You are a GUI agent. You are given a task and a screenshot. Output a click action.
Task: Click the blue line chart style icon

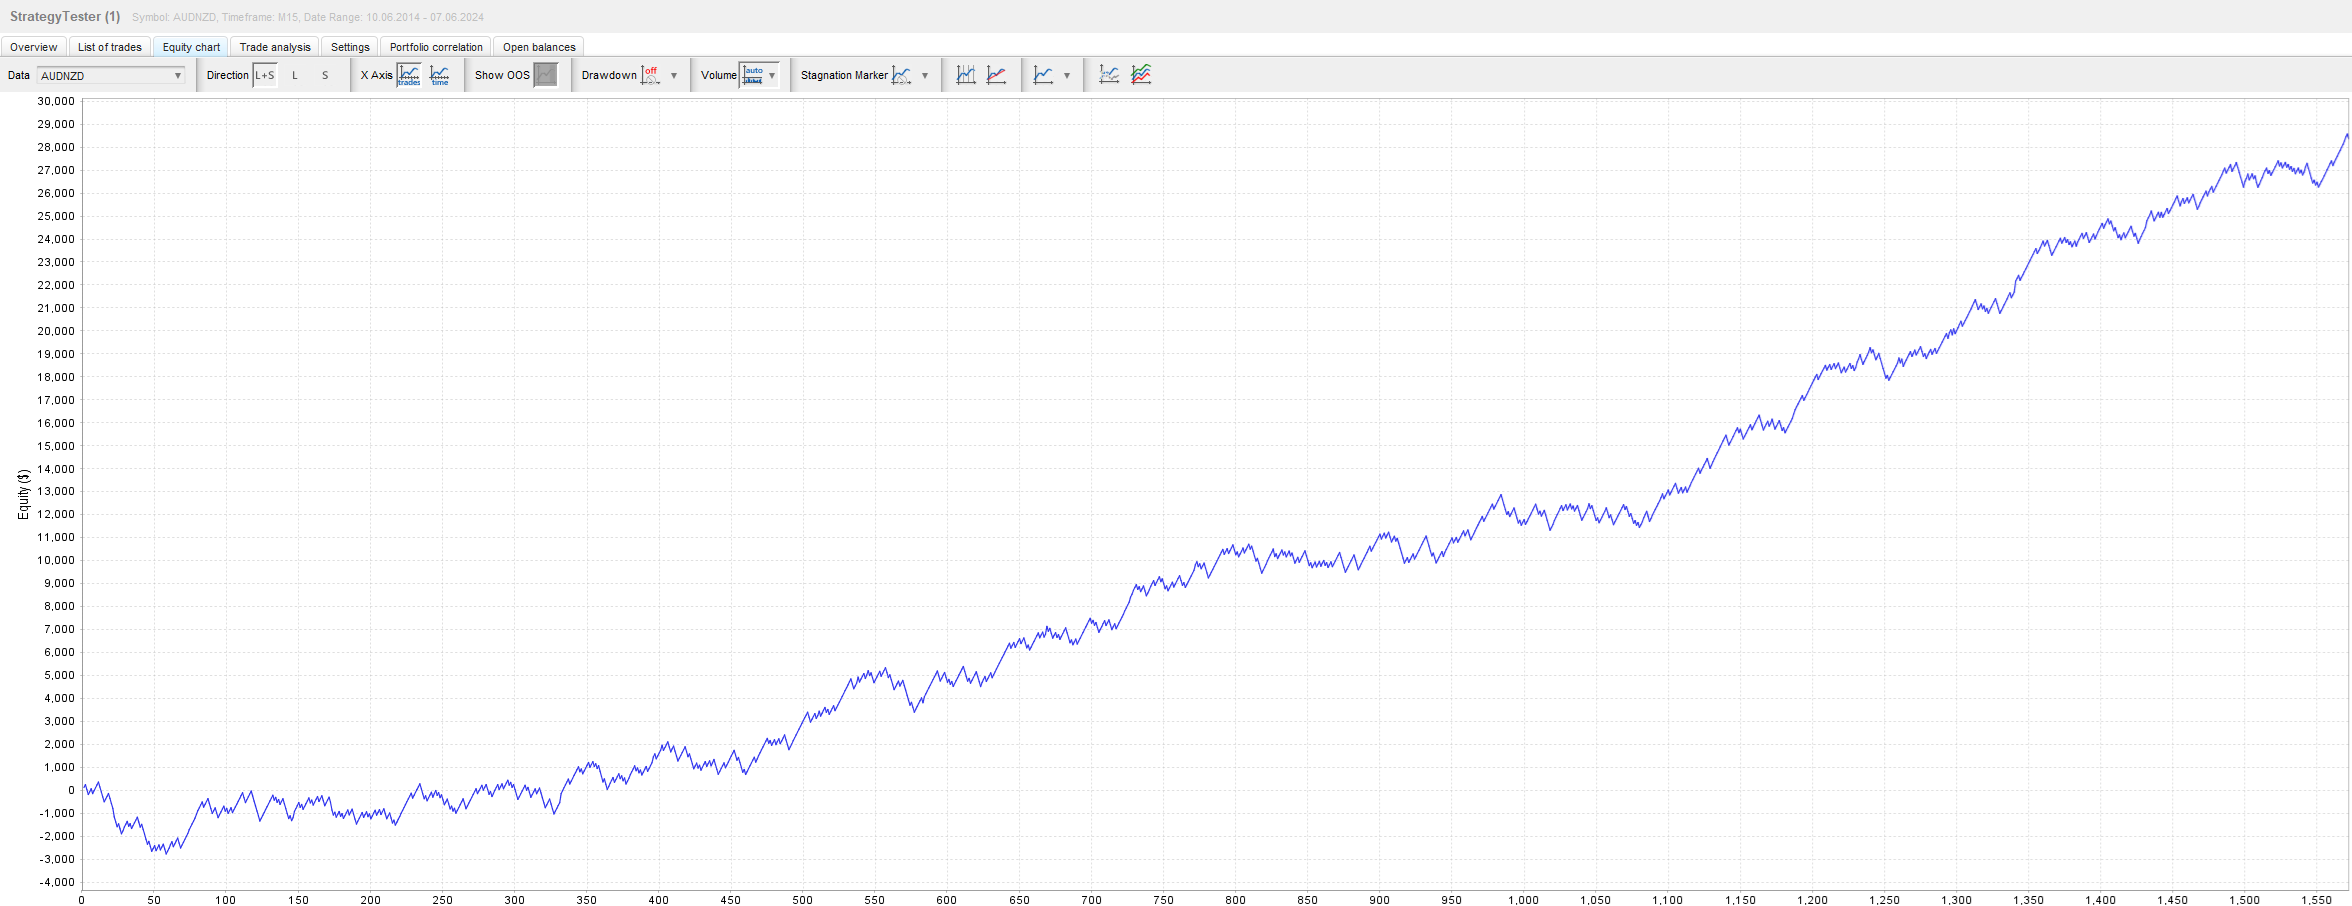click(x=1044, y=75)
